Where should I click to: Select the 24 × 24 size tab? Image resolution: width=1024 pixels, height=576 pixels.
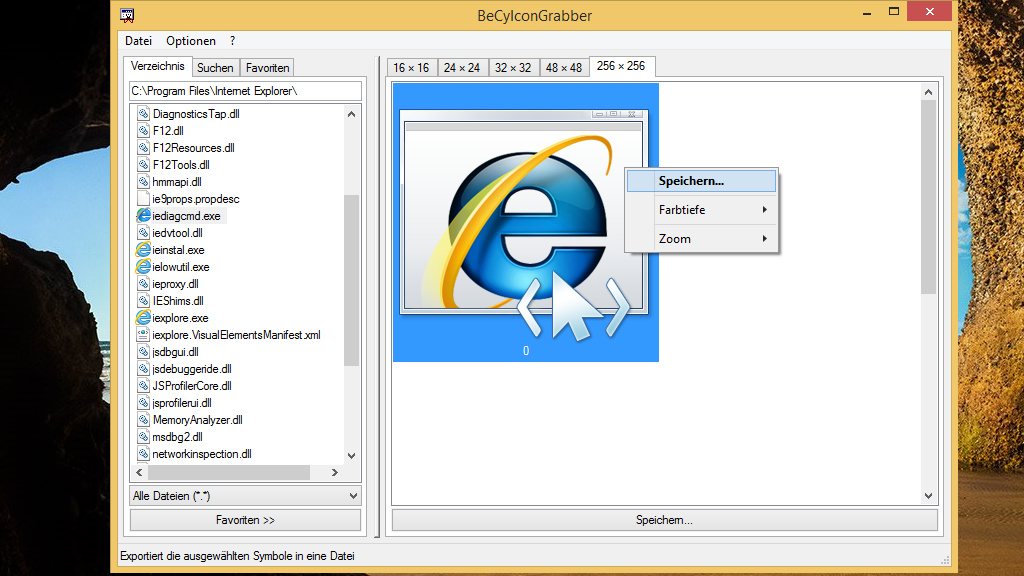point(462,67)
